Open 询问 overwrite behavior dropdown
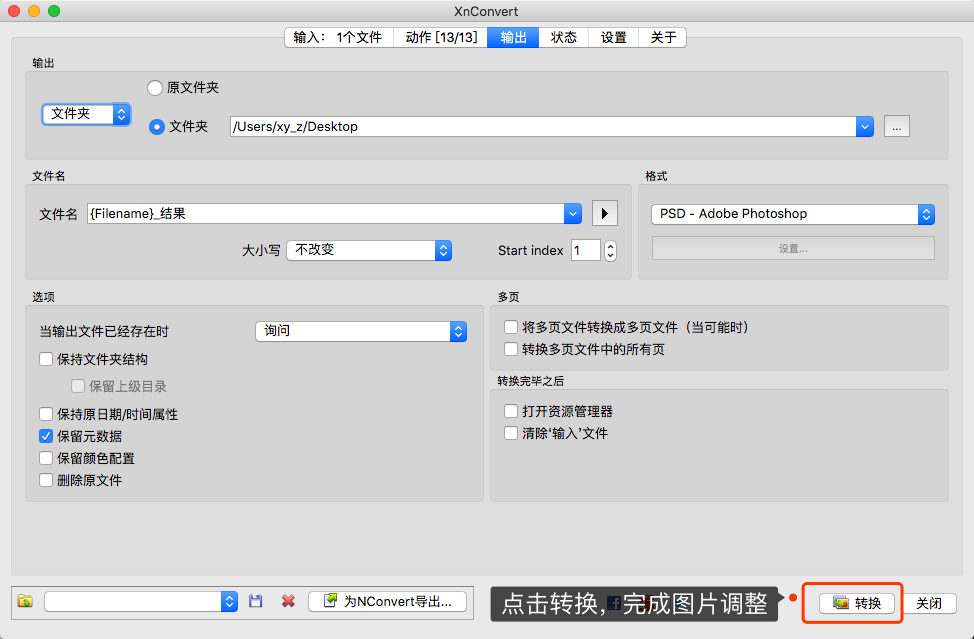Screen dimensions: 974x639 (x=361, y=331)
